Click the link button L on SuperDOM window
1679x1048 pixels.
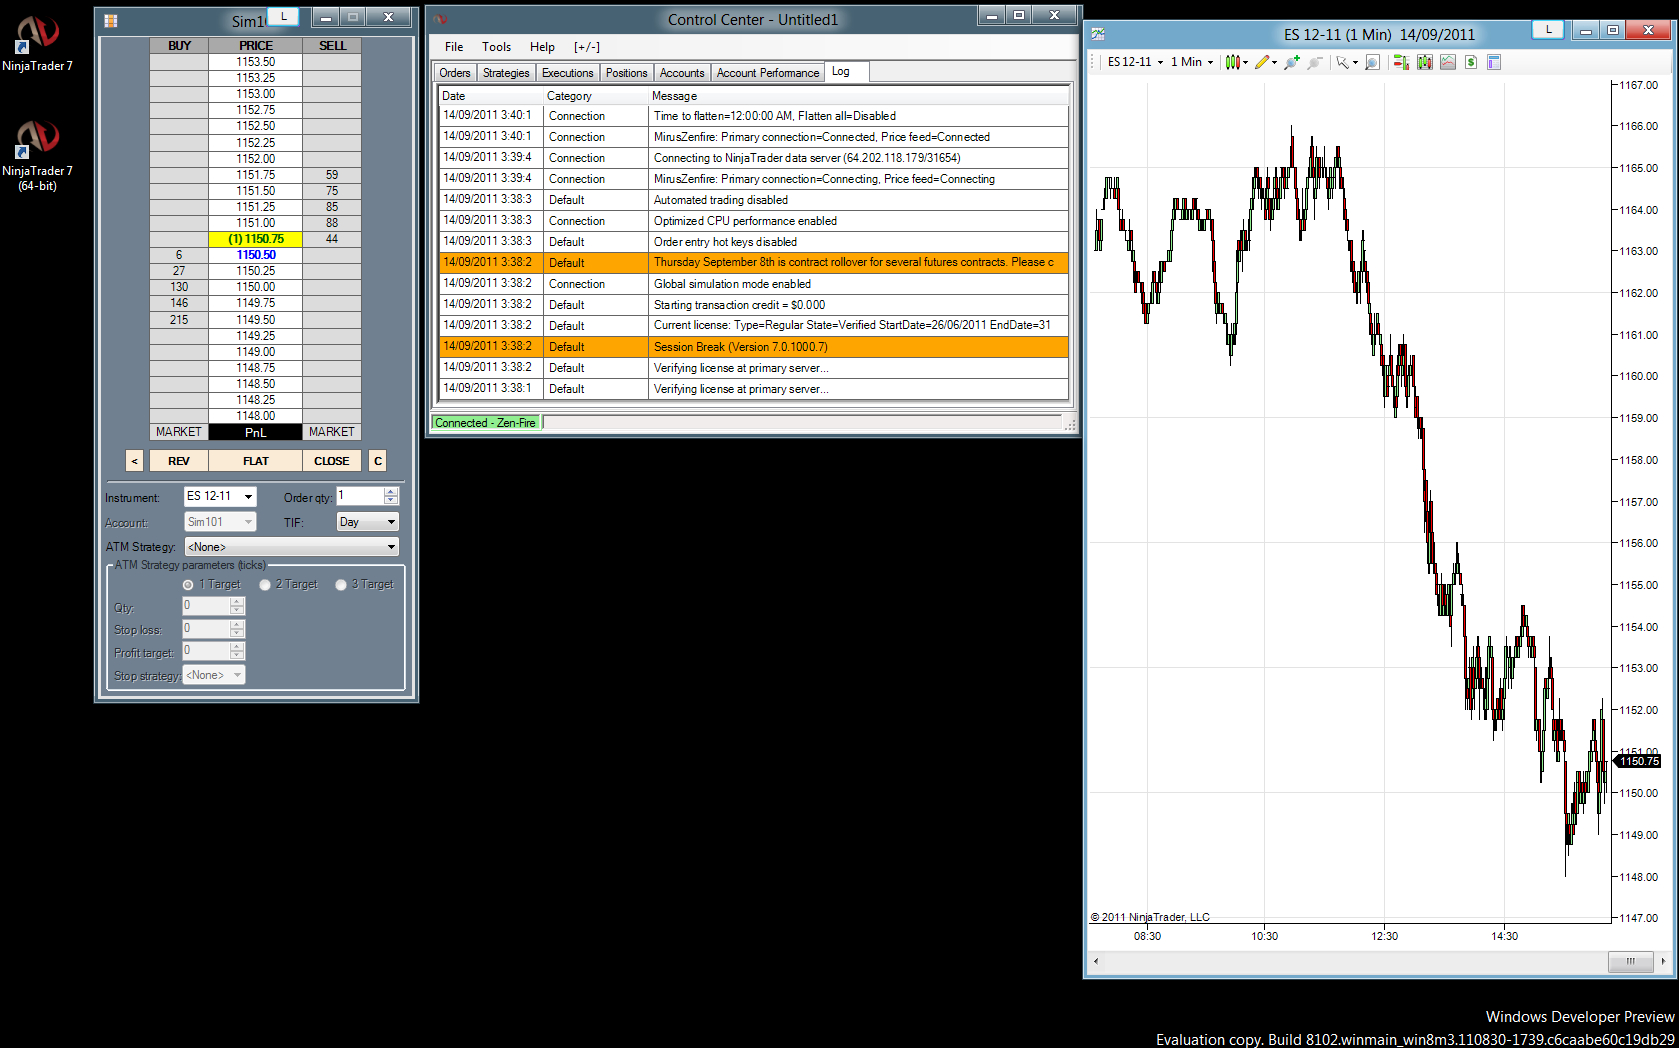[283, 16]
